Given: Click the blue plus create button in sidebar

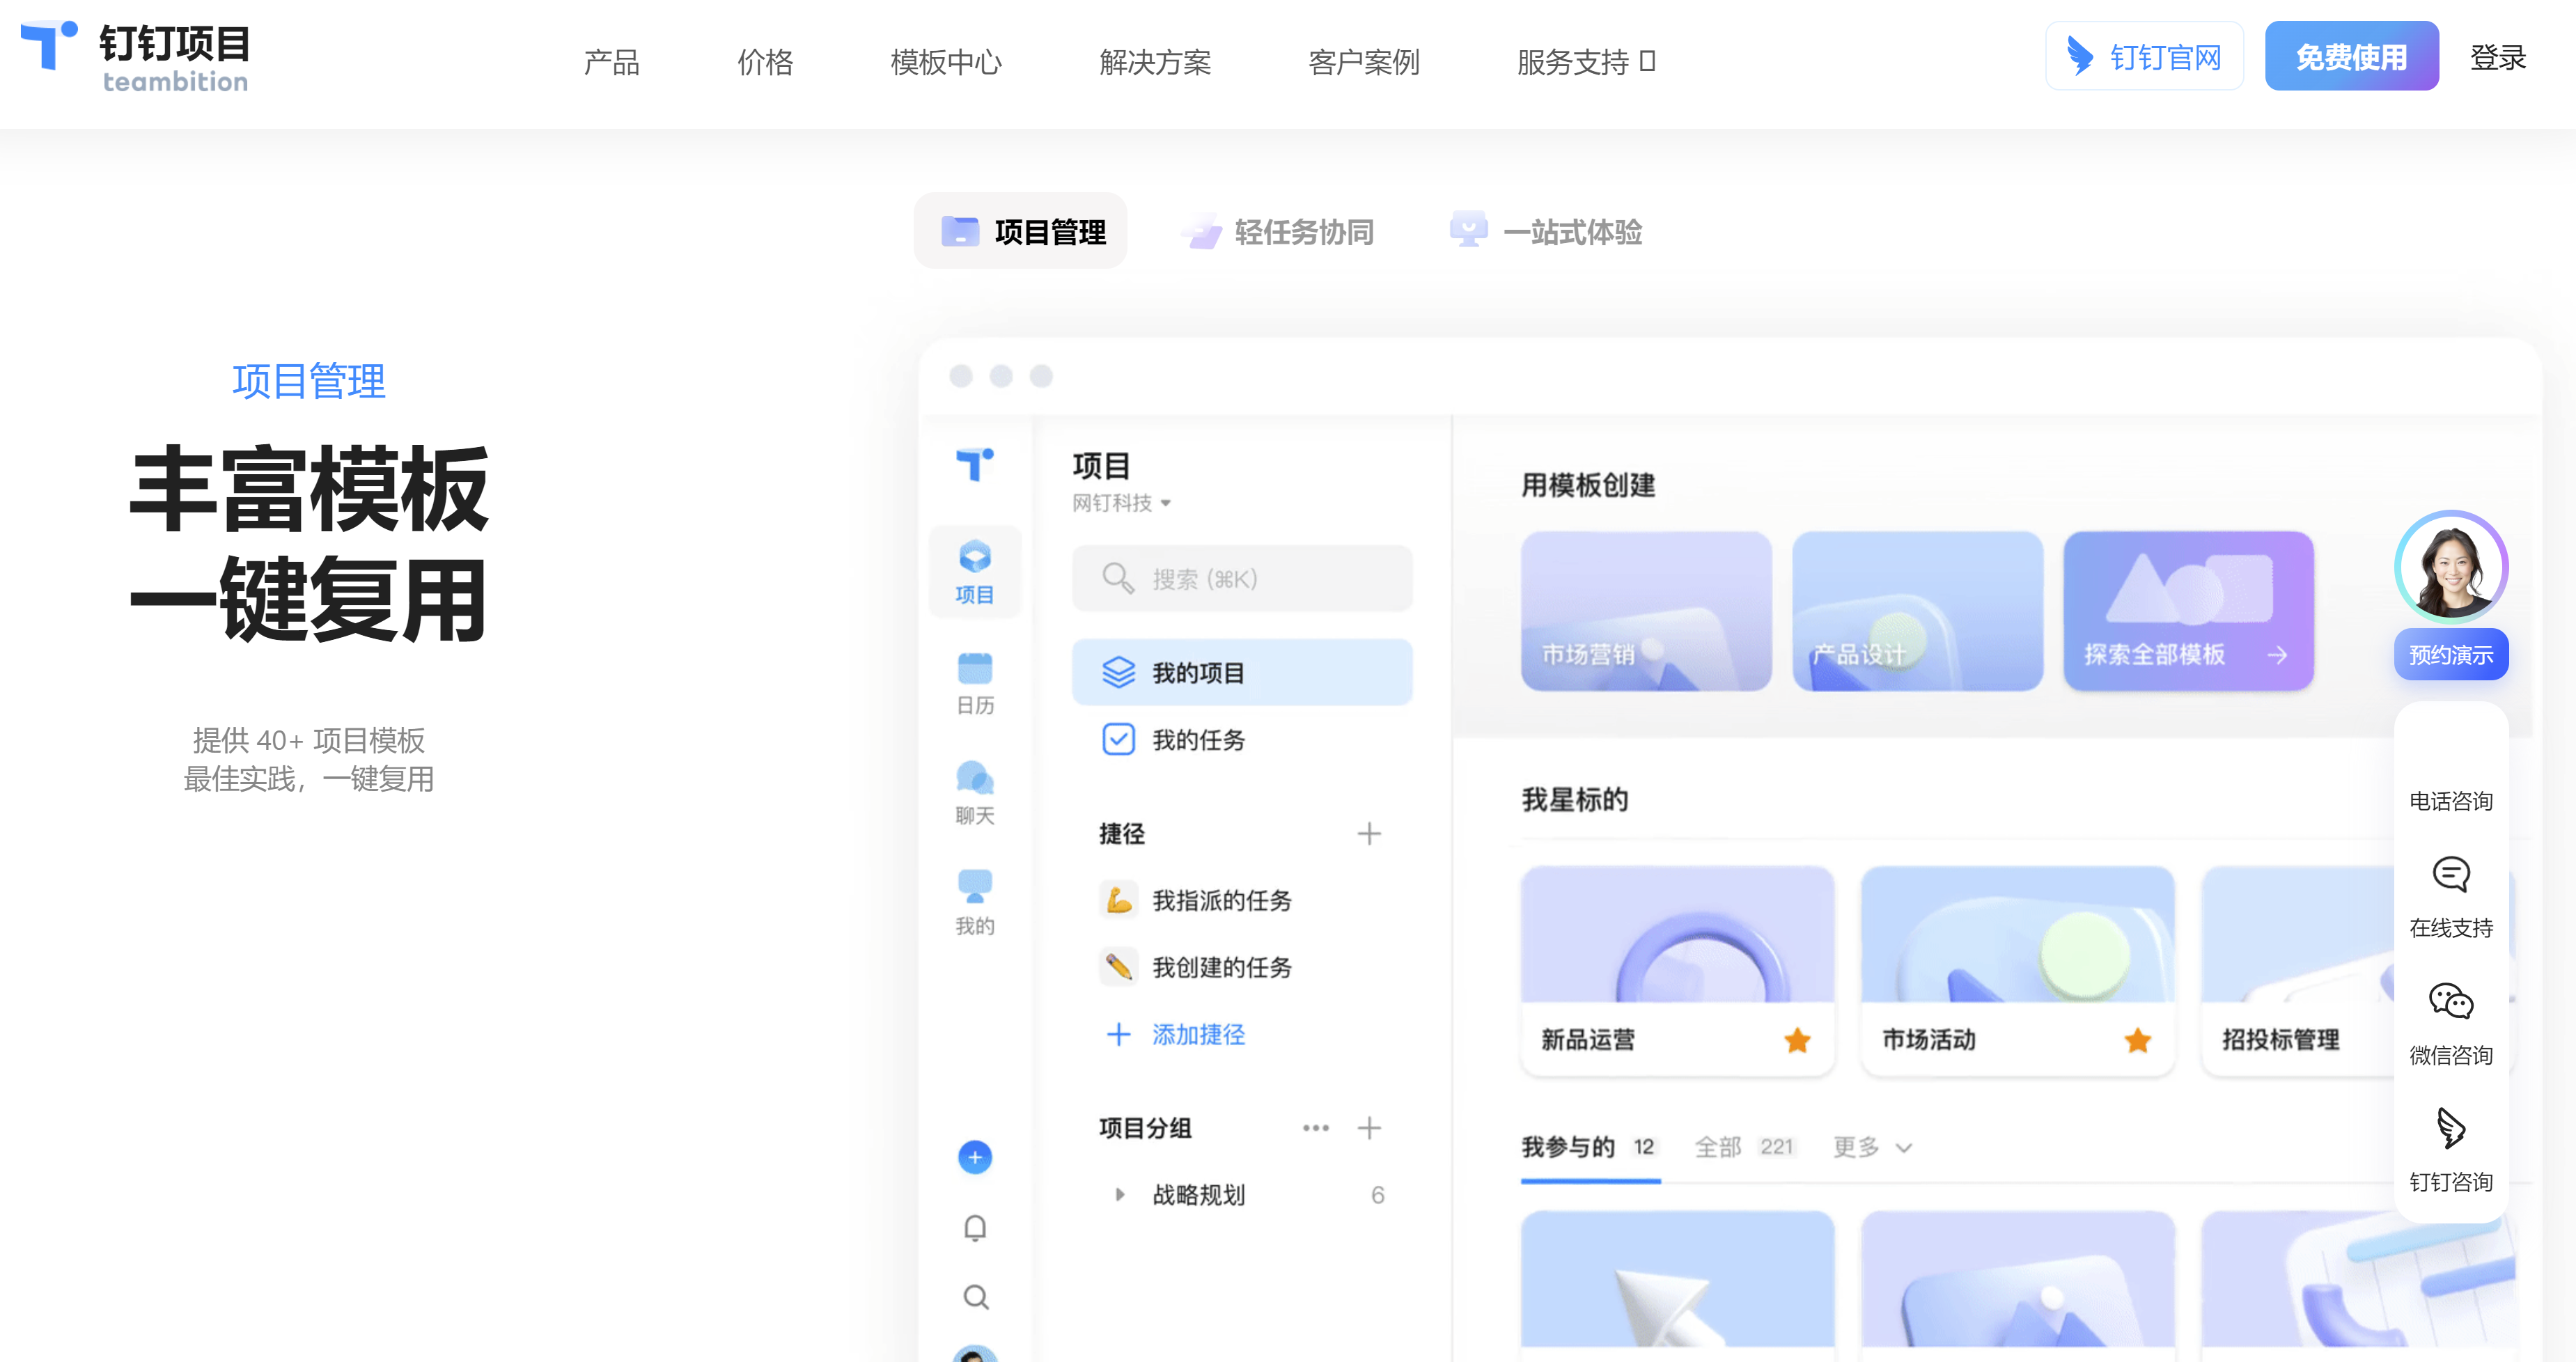Looking at the screenshot, I should coord(974,1157).
